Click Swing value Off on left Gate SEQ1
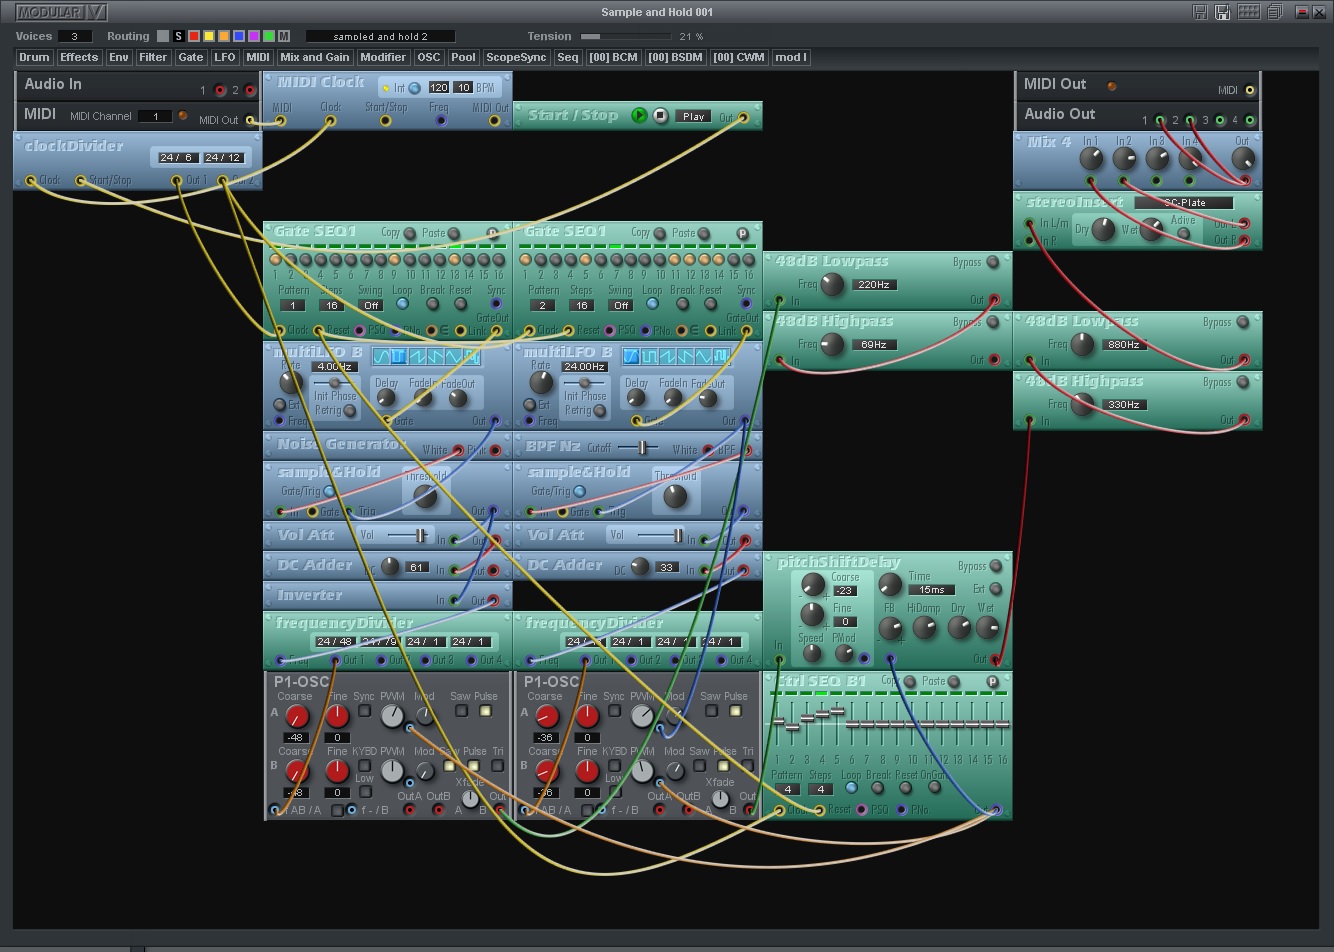1334x952 pixels. (x=372, y=305)
